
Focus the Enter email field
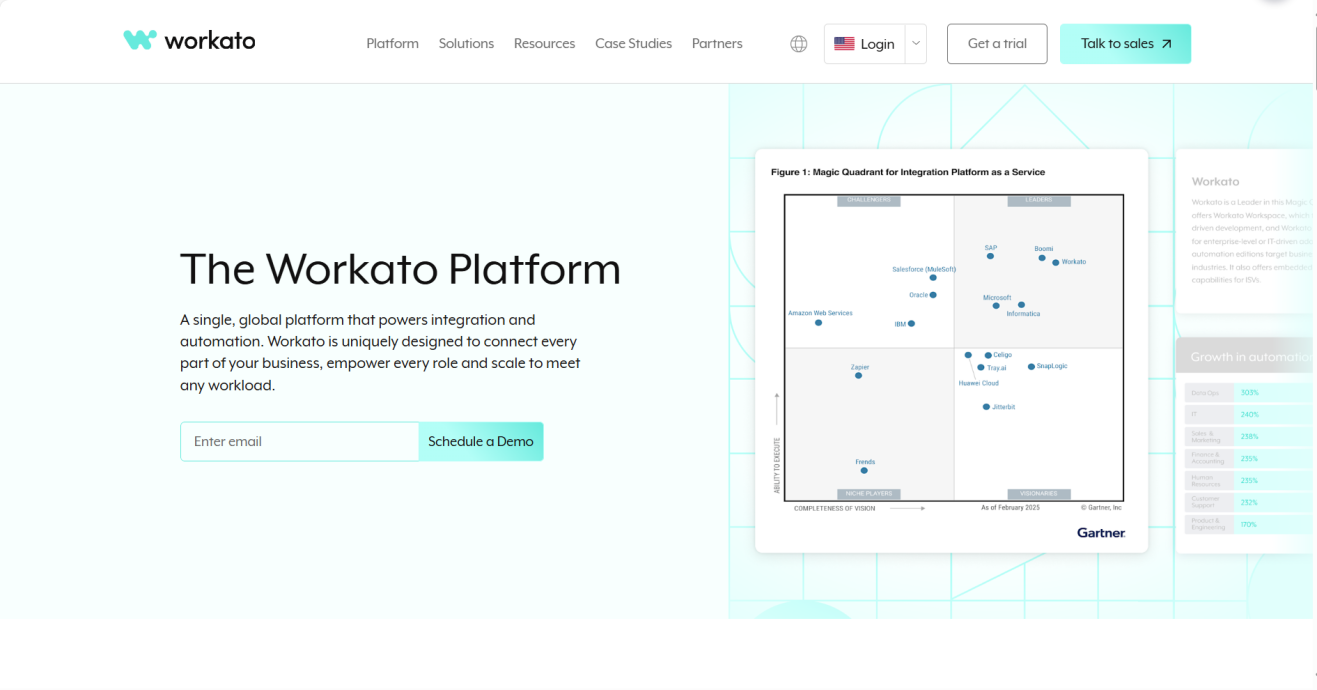(x=299, y=441)
